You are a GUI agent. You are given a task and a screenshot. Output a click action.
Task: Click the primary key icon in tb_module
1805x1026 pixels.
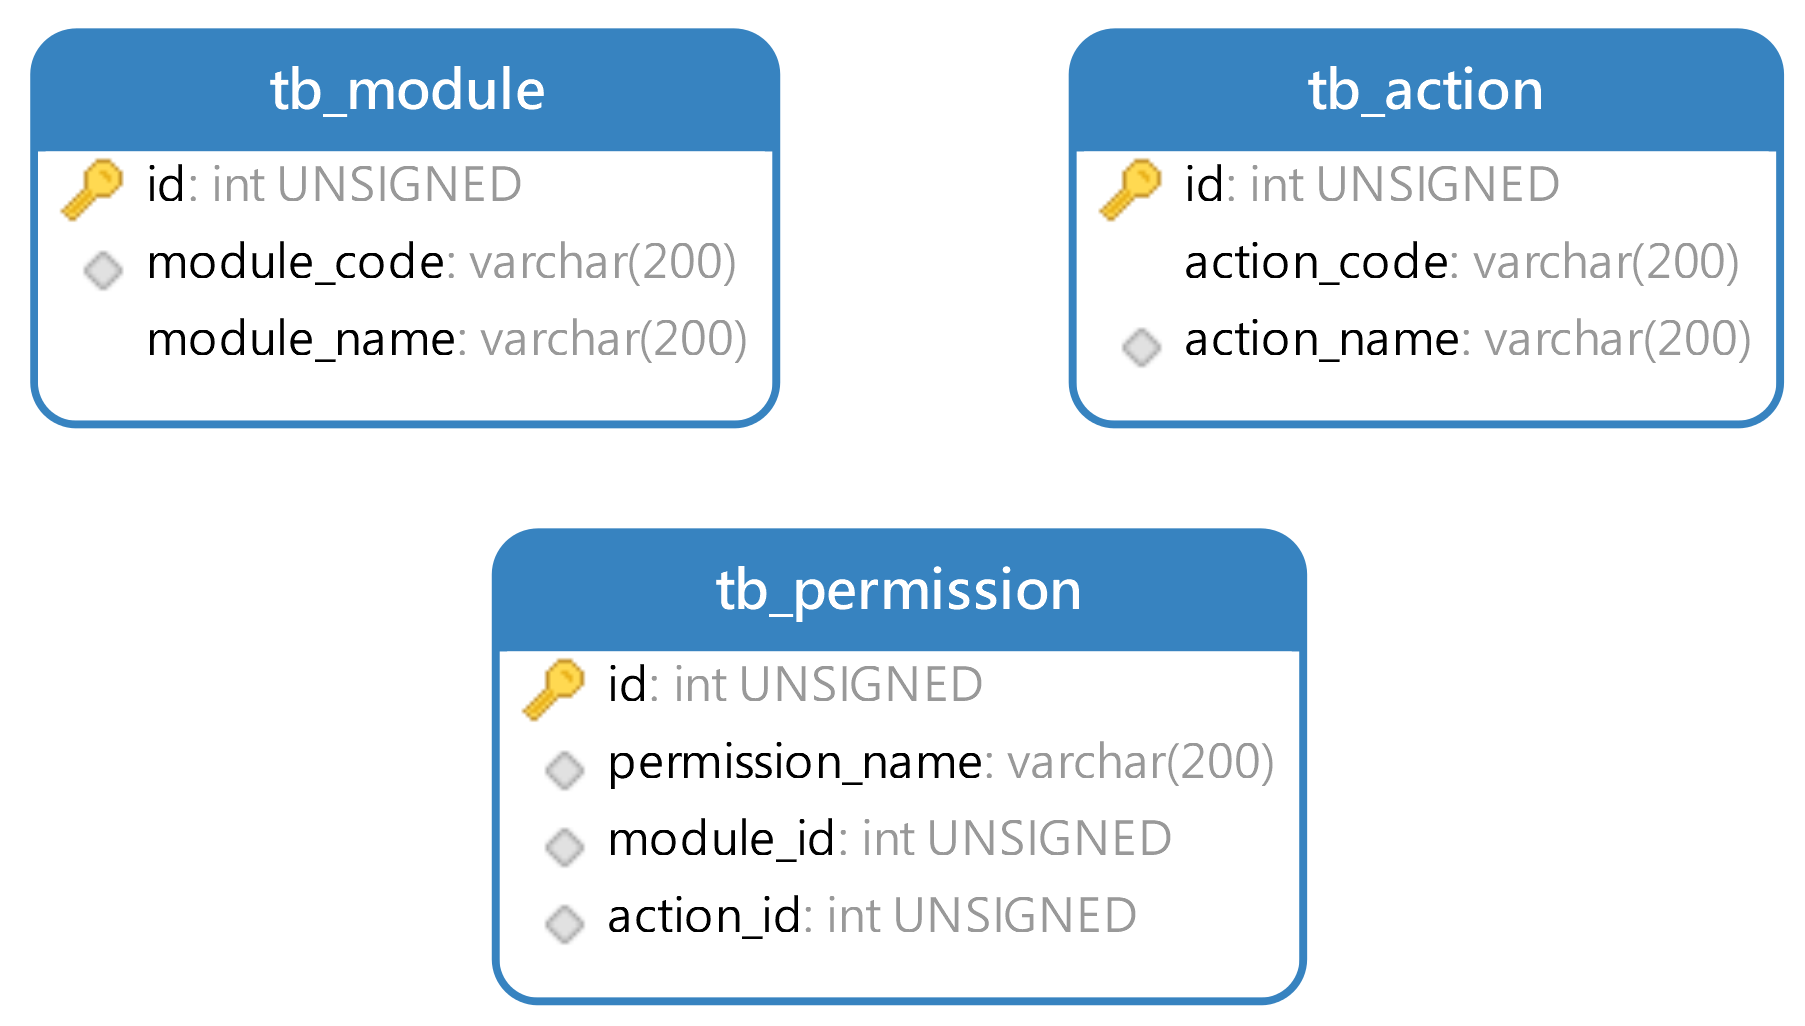coord(92,188)
